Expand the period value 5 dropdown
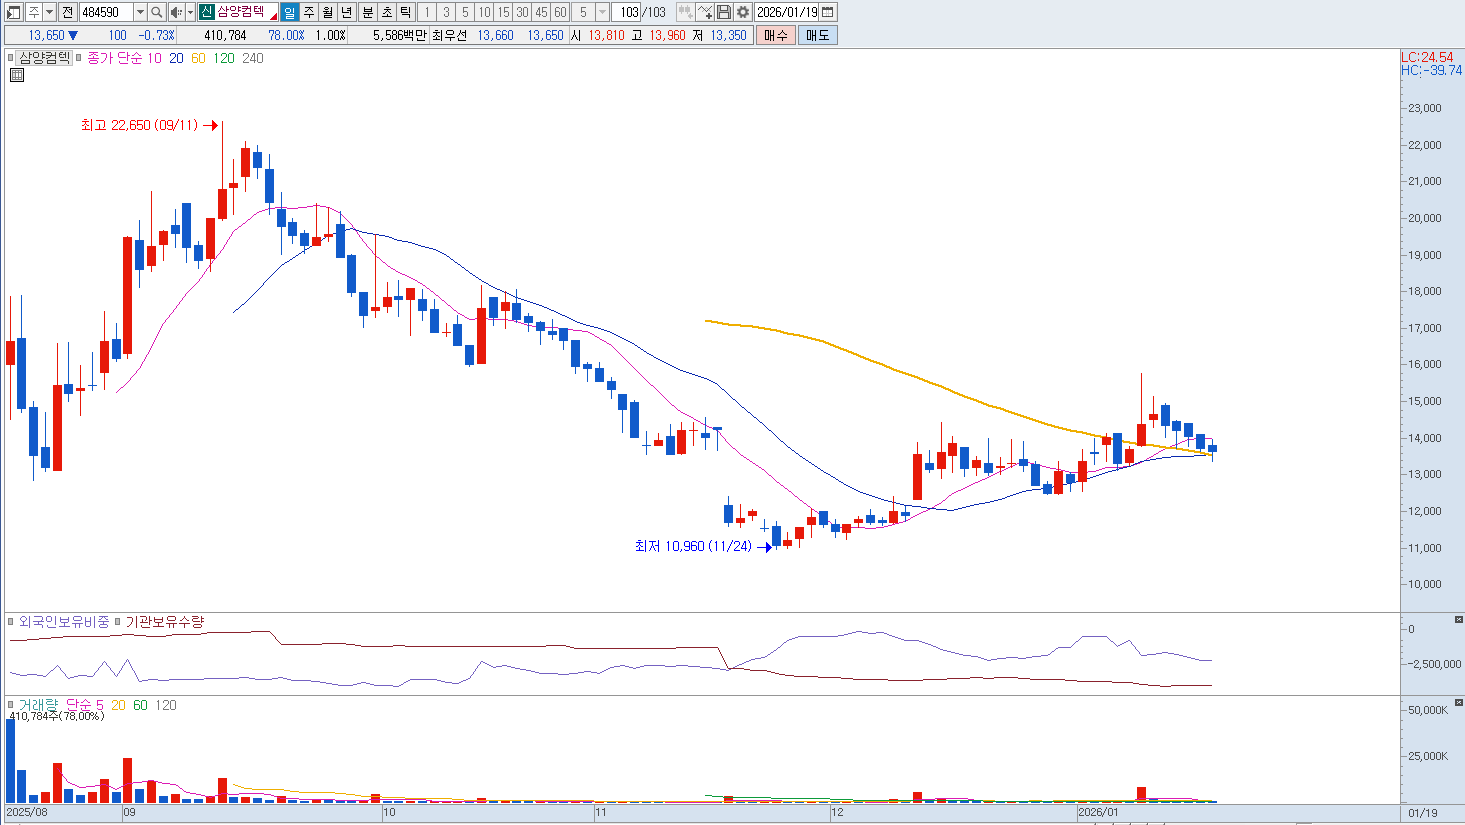Image resolution: width=1465 pixels, height=825 pixels. (602, 12)
